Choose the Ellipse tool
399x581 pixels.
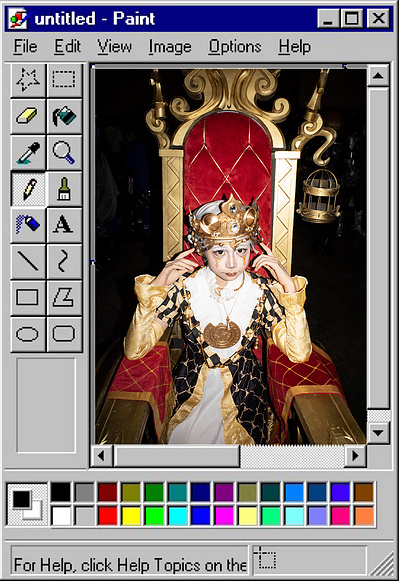click(x=28, y=333)
